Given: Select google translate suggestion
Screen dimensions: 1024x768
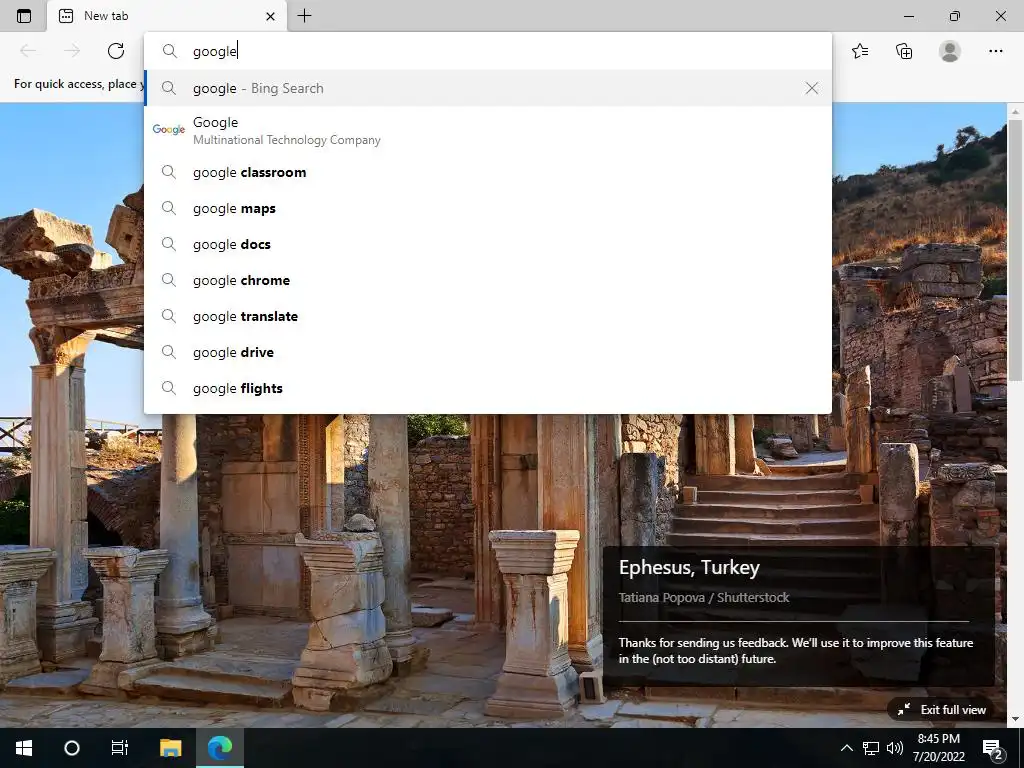Looking at the screenshot, I should [488, 316].
